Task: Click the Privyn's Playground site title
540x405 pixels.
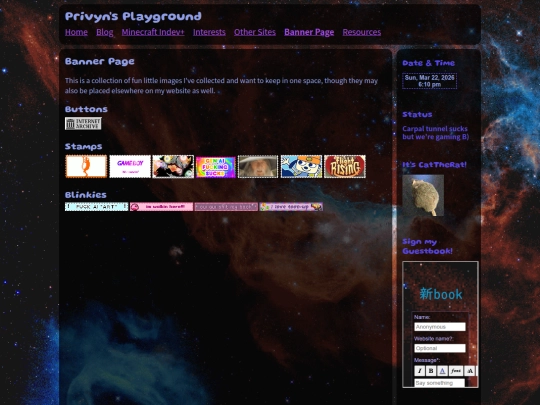Action: pyautogui.click(x=133, y=16)
